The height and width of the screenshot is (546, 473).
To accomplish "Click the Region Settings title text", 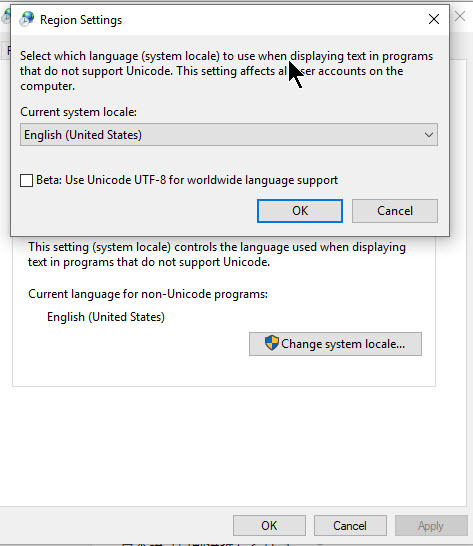I will tap(81, 20).
